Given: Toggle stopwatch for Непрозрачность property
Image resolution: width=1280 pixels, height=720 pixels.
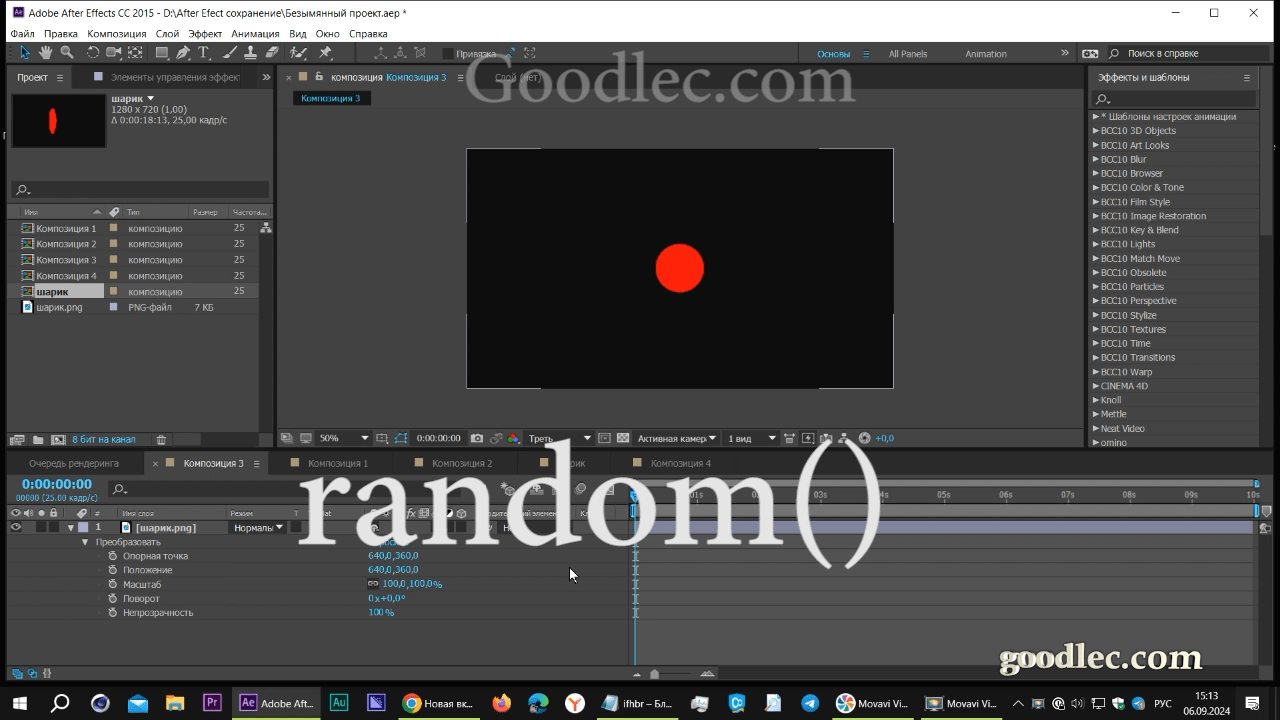Looking at the screenshot, I should coord(113,612).
